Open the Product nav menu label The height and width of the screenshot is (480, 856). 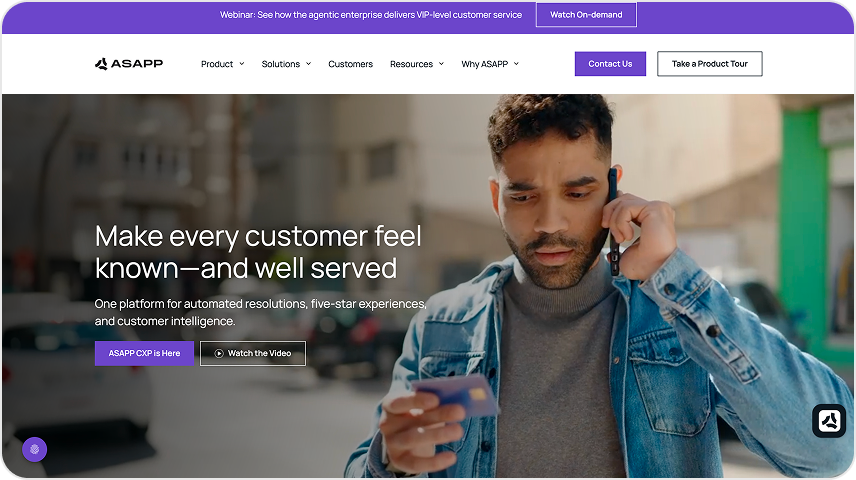point(217,64)
